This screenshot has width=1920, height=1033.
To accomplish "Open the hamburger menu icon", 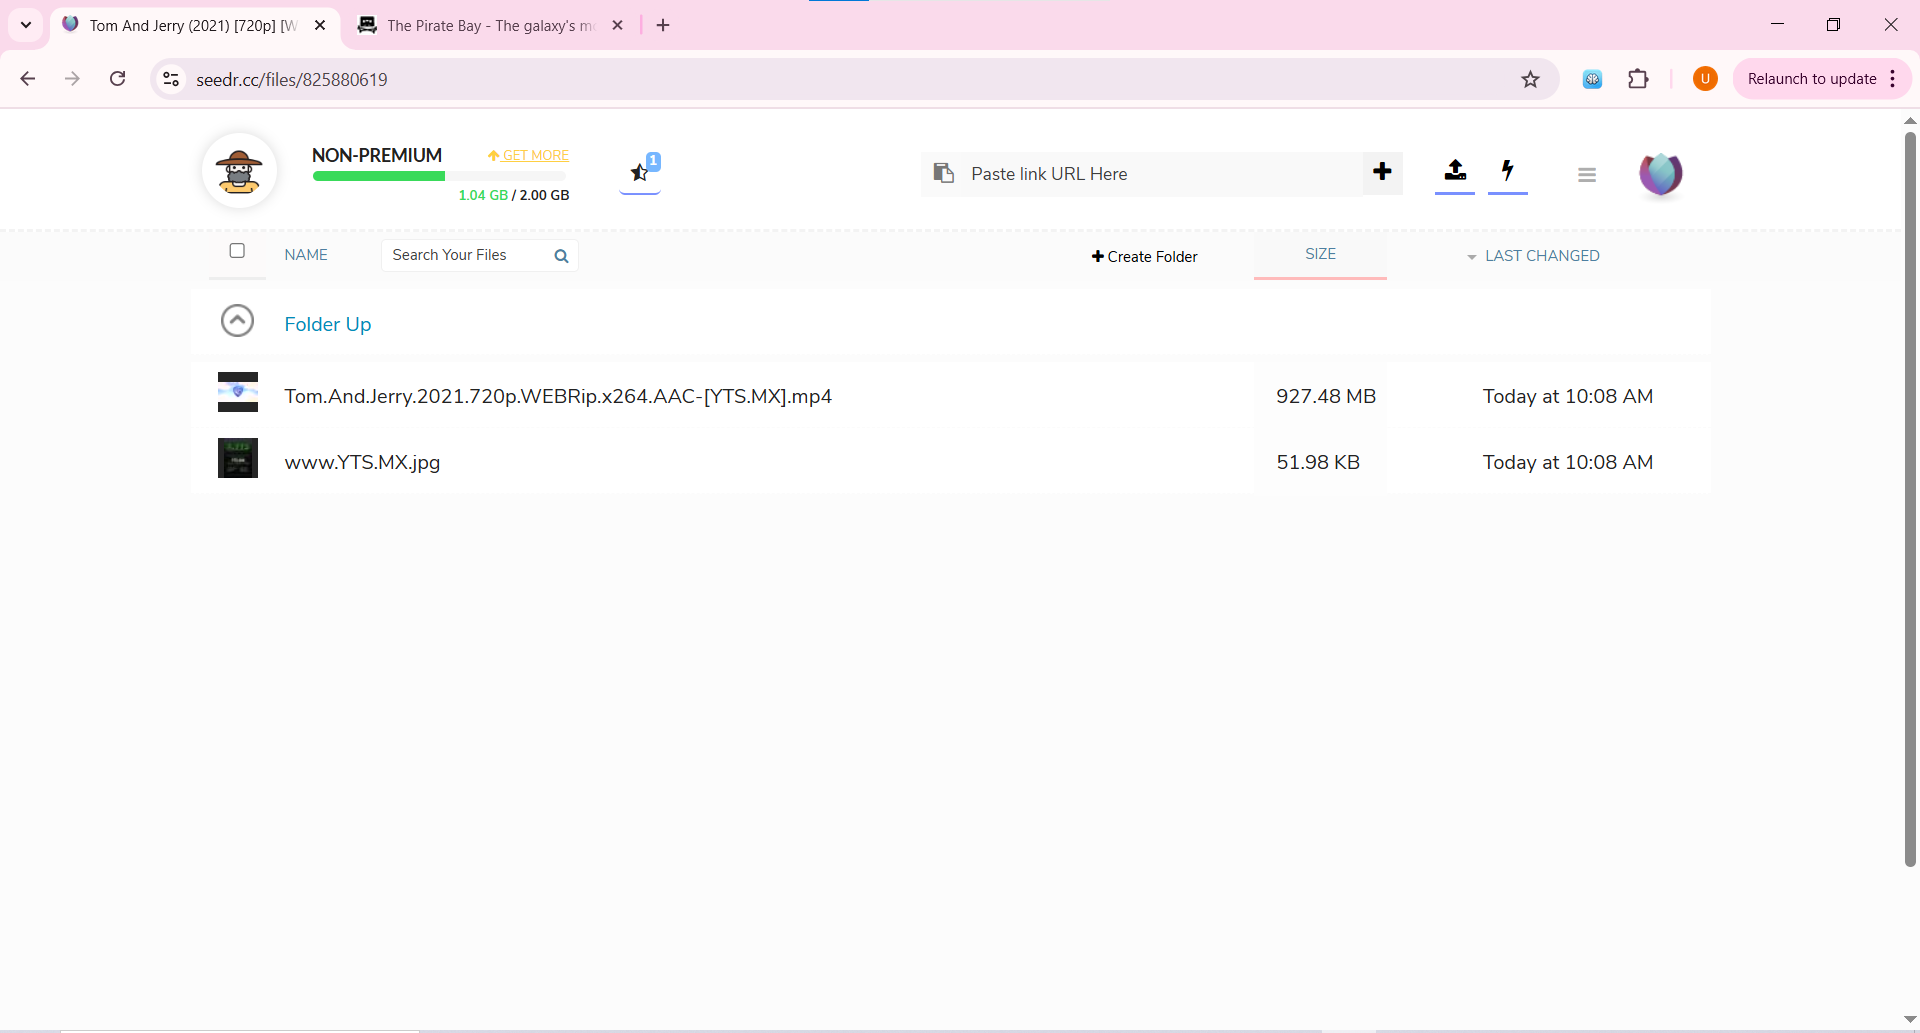I will coord(1587,174).
